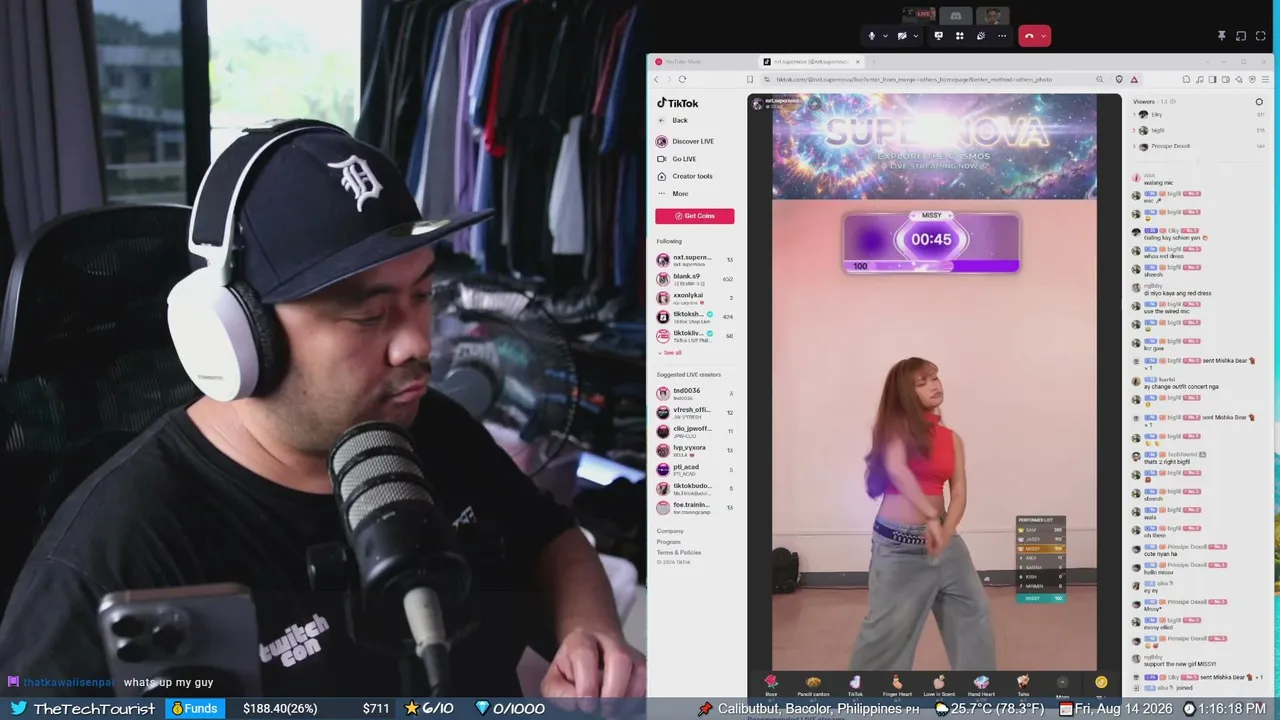Open the More menu in TikTok sidebar
This screenshot has height=720, width=1280.
tap(672, 194)
